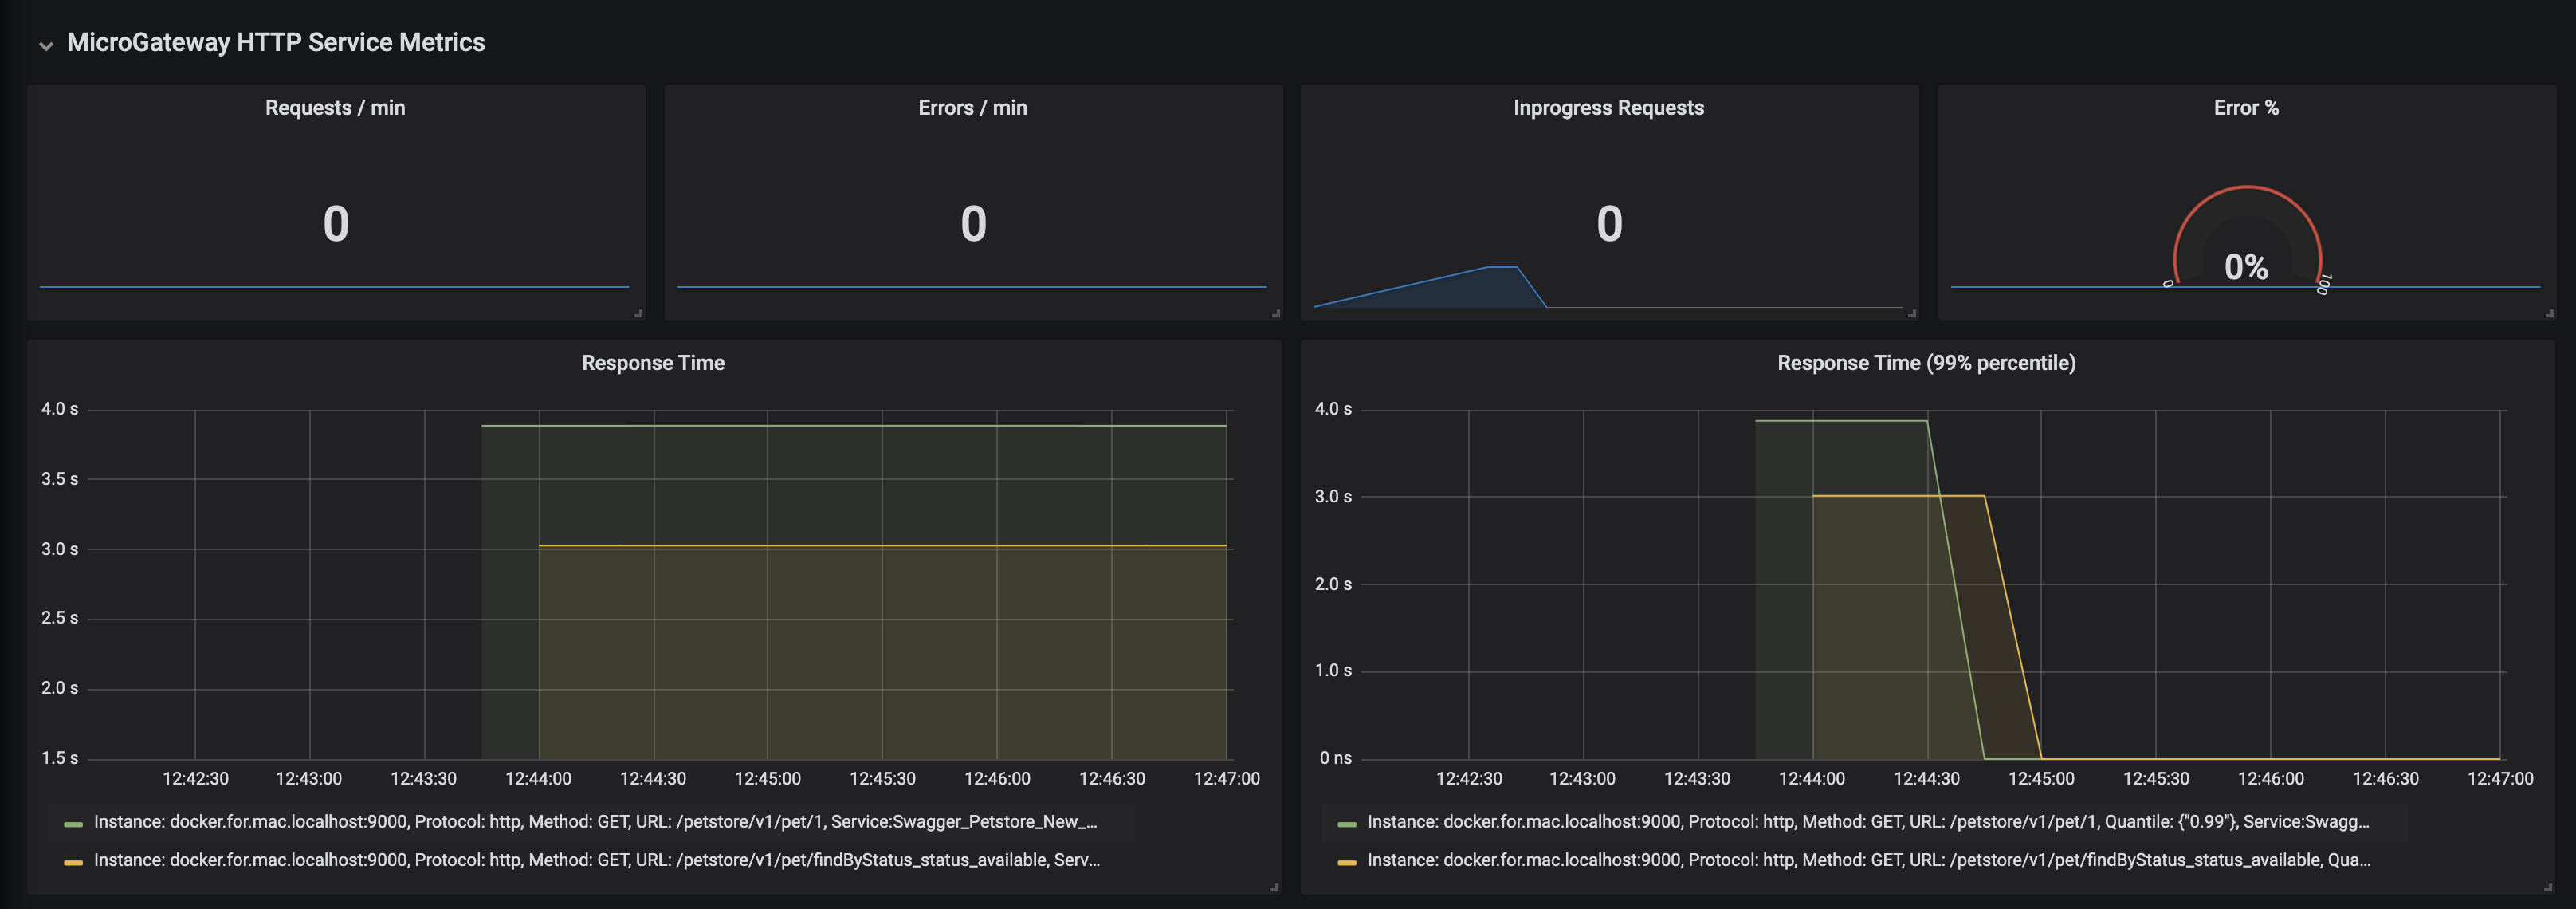Click yellow color swatch in Response Time legend
This screenshot has height=909, width=2576.
pyautogui.click(x=73, y=862)
